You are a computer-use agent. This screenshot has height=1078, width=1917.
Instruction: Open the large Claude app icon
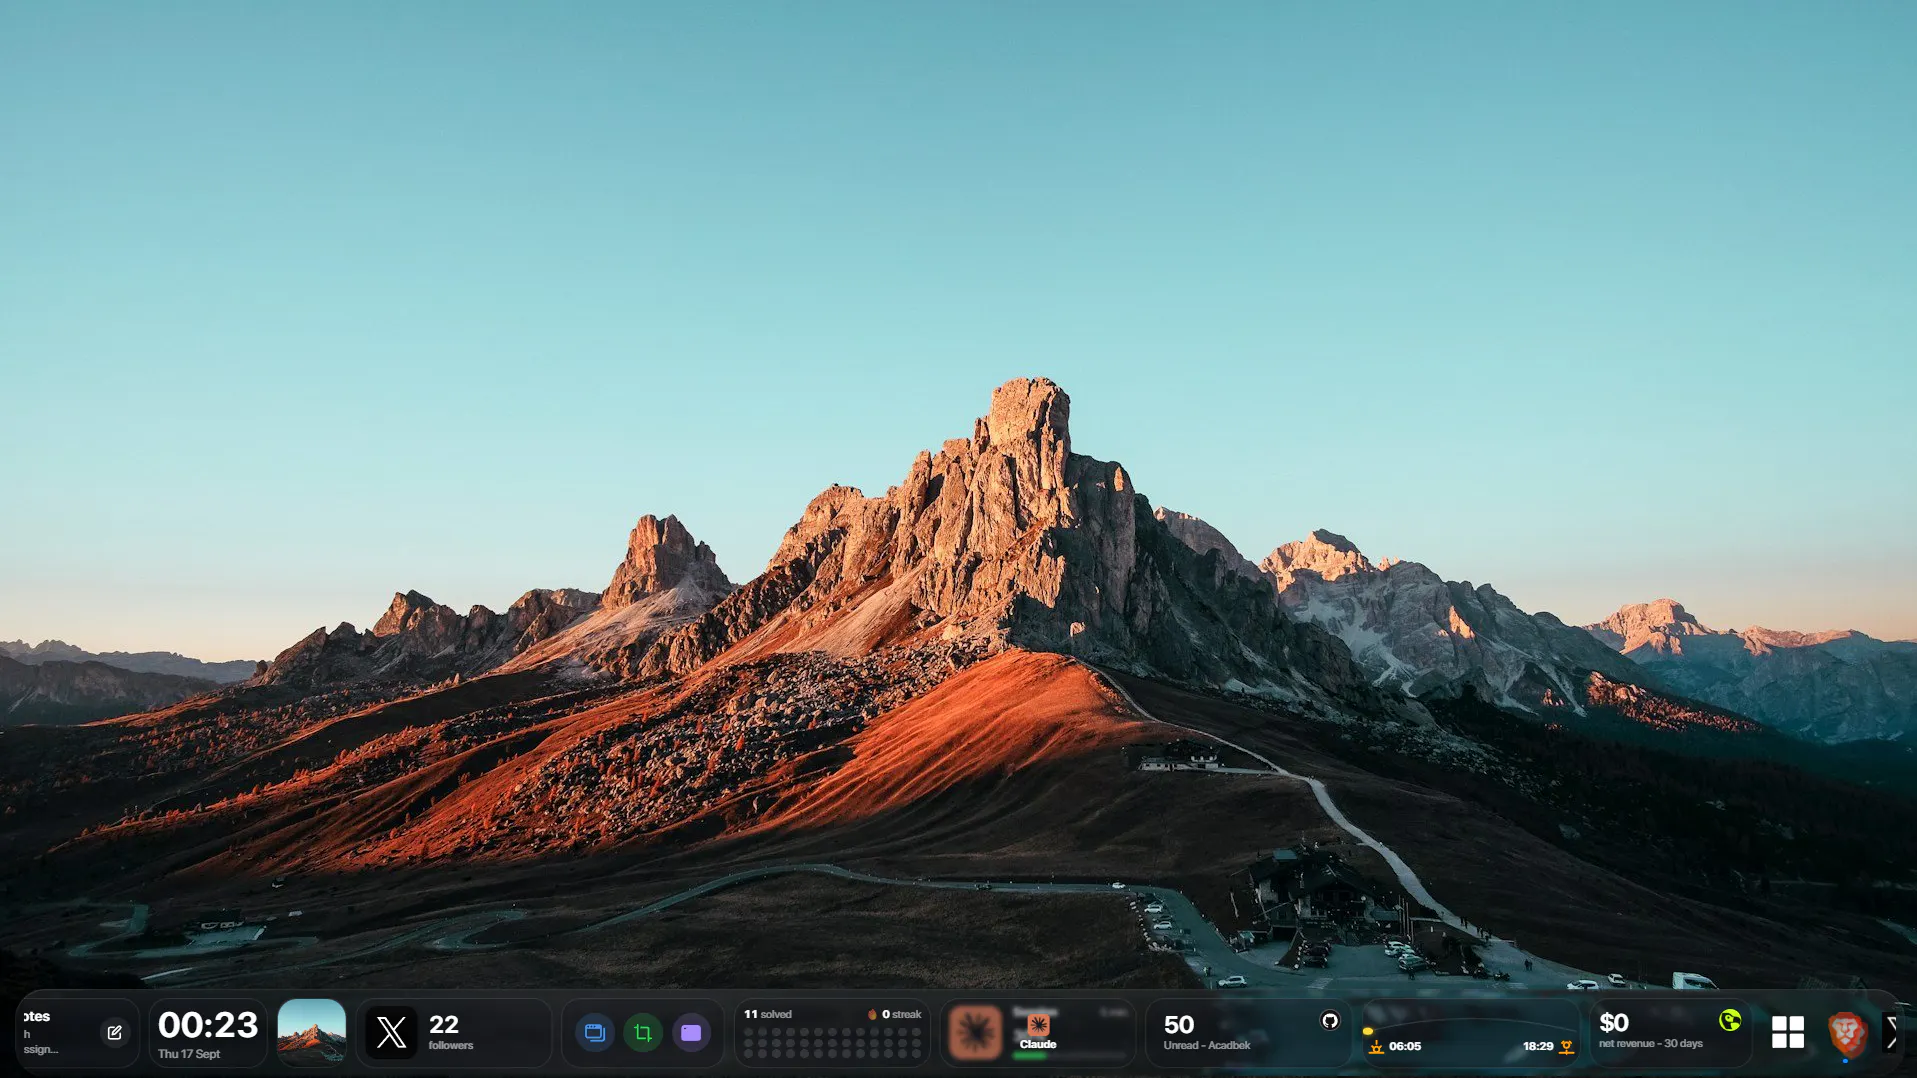[975, 1032]
